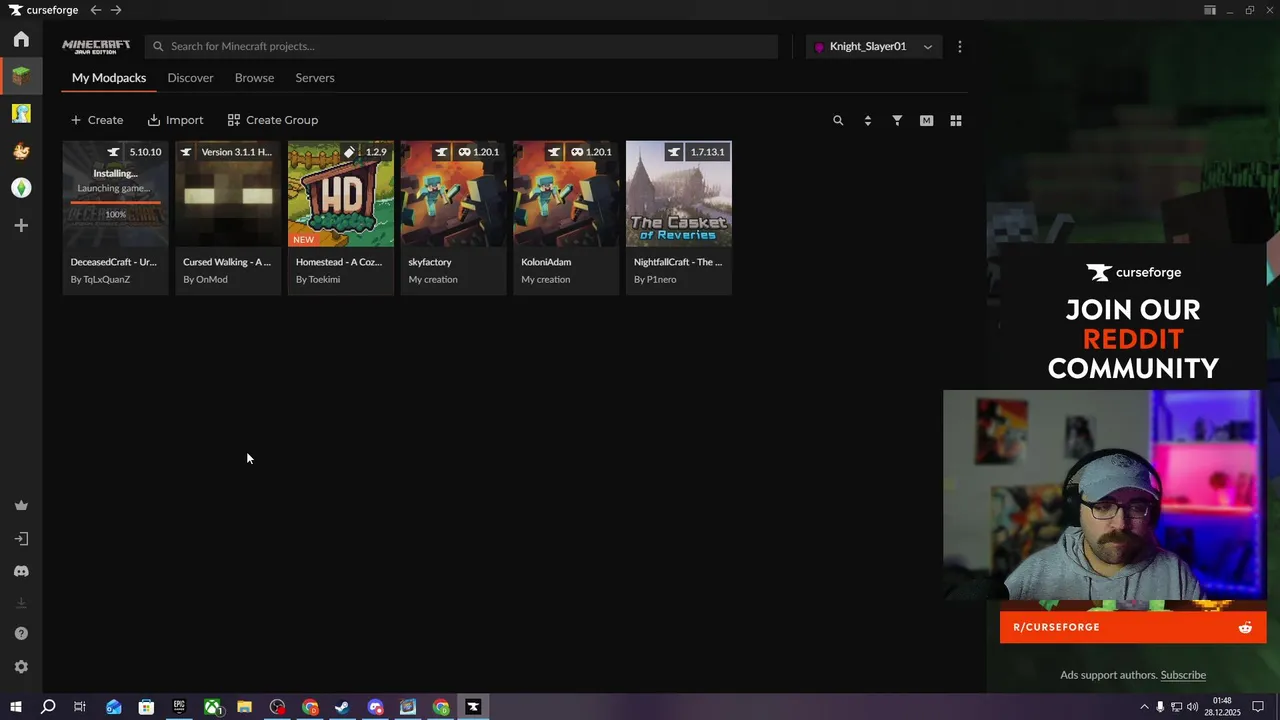Open Steam from the taskbar

pos(342,707)
